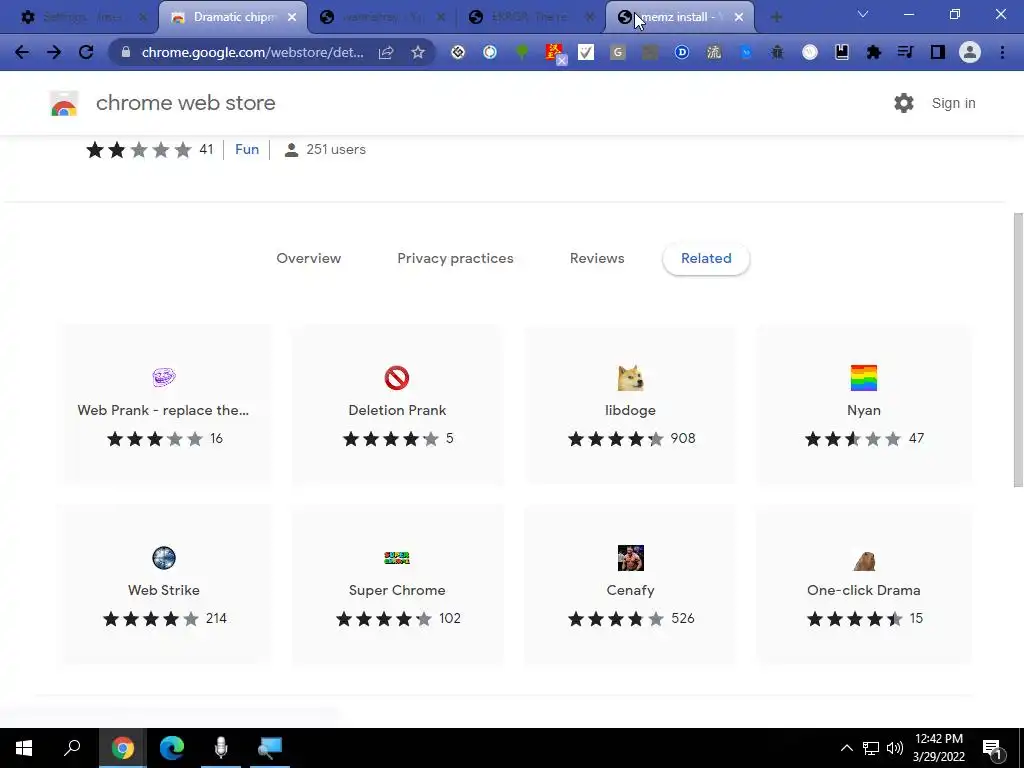The height and width of the screenshot is (768, 1024).
Task: Open Chrome three-dot menu
Action: (1002, 52)
